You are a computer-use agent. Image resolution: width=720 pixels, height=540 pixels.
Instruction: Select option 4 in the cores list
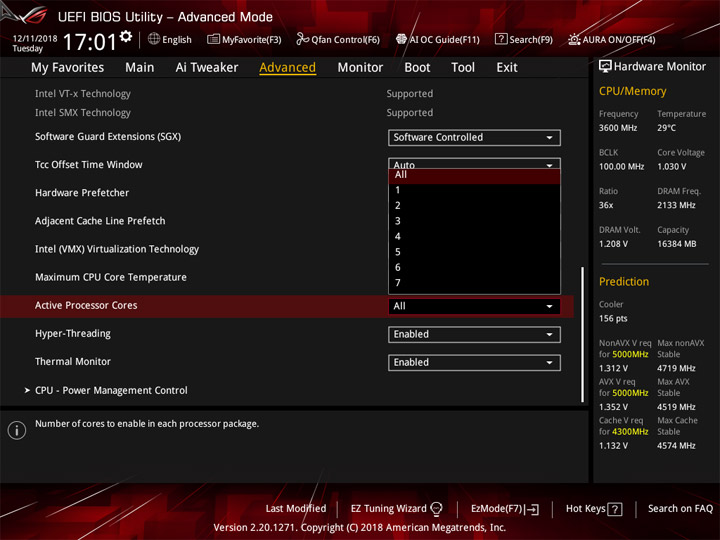point(474,236)
